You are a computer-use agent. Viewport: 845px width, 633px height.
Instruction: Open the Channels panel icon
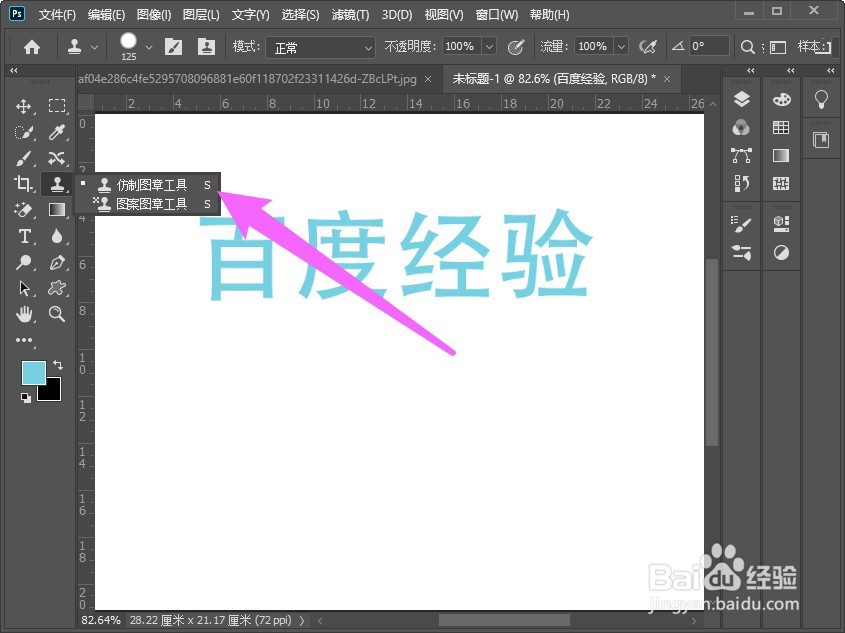point(742,128)
